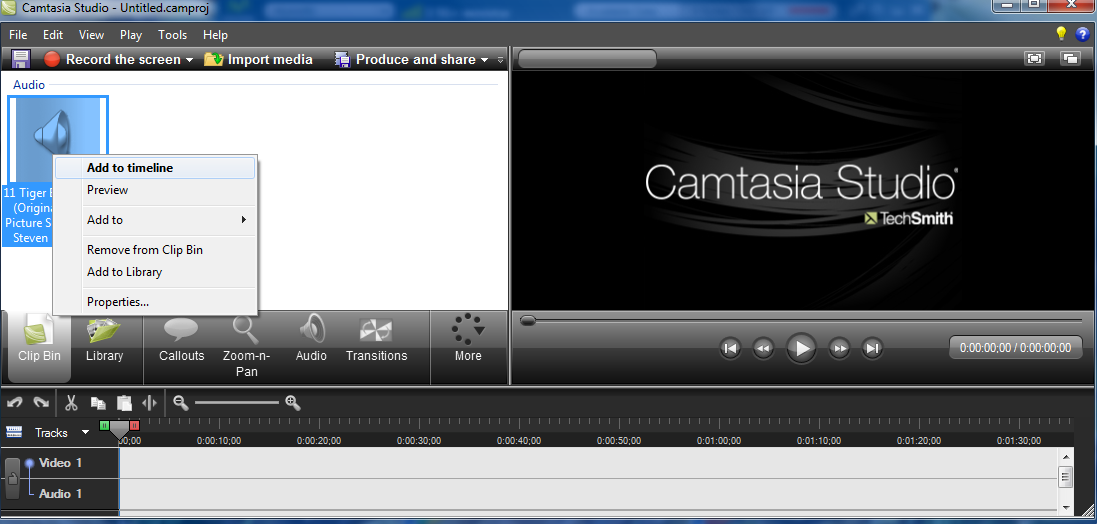The image size is (1097, 524).
Task: Toggle the track lock icon
Action: (13, 479)
